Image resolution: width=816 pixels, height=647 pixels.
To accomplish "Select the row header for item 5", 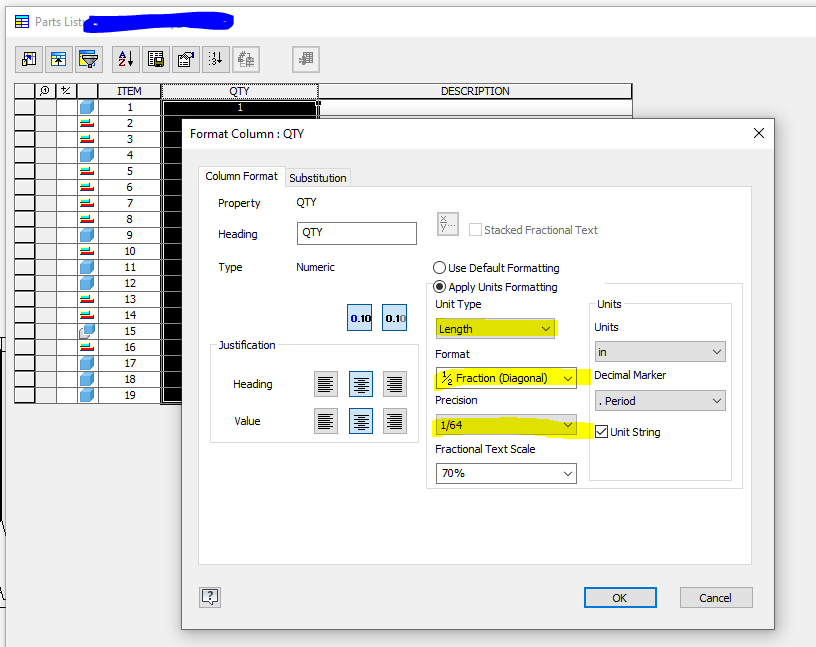I will tap(24, 171).
